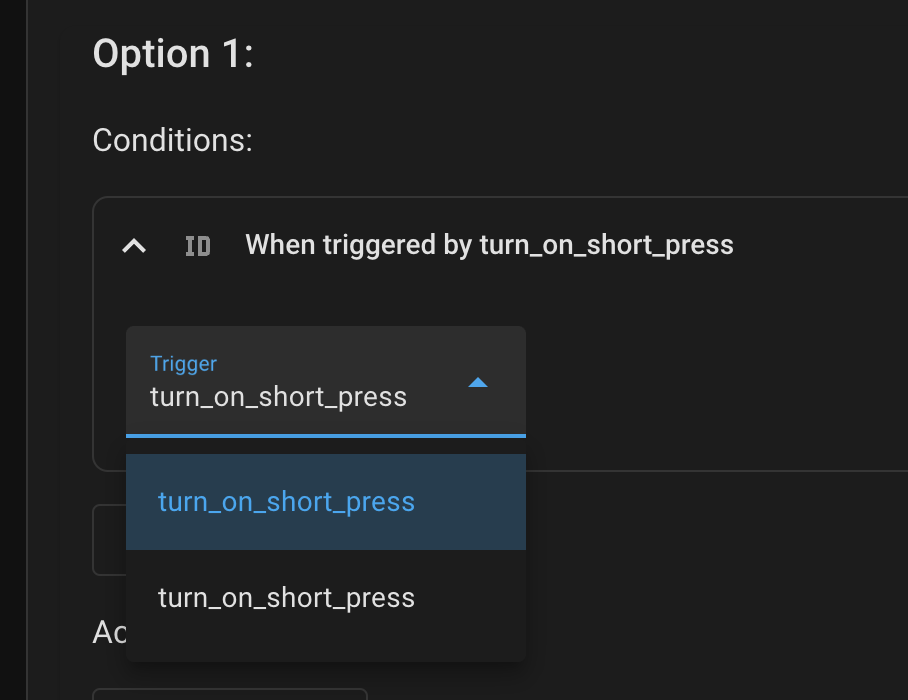Click the upward dropdown arrow icon
Viewport: 908px width, 700px height.
[x=478, y=382]
